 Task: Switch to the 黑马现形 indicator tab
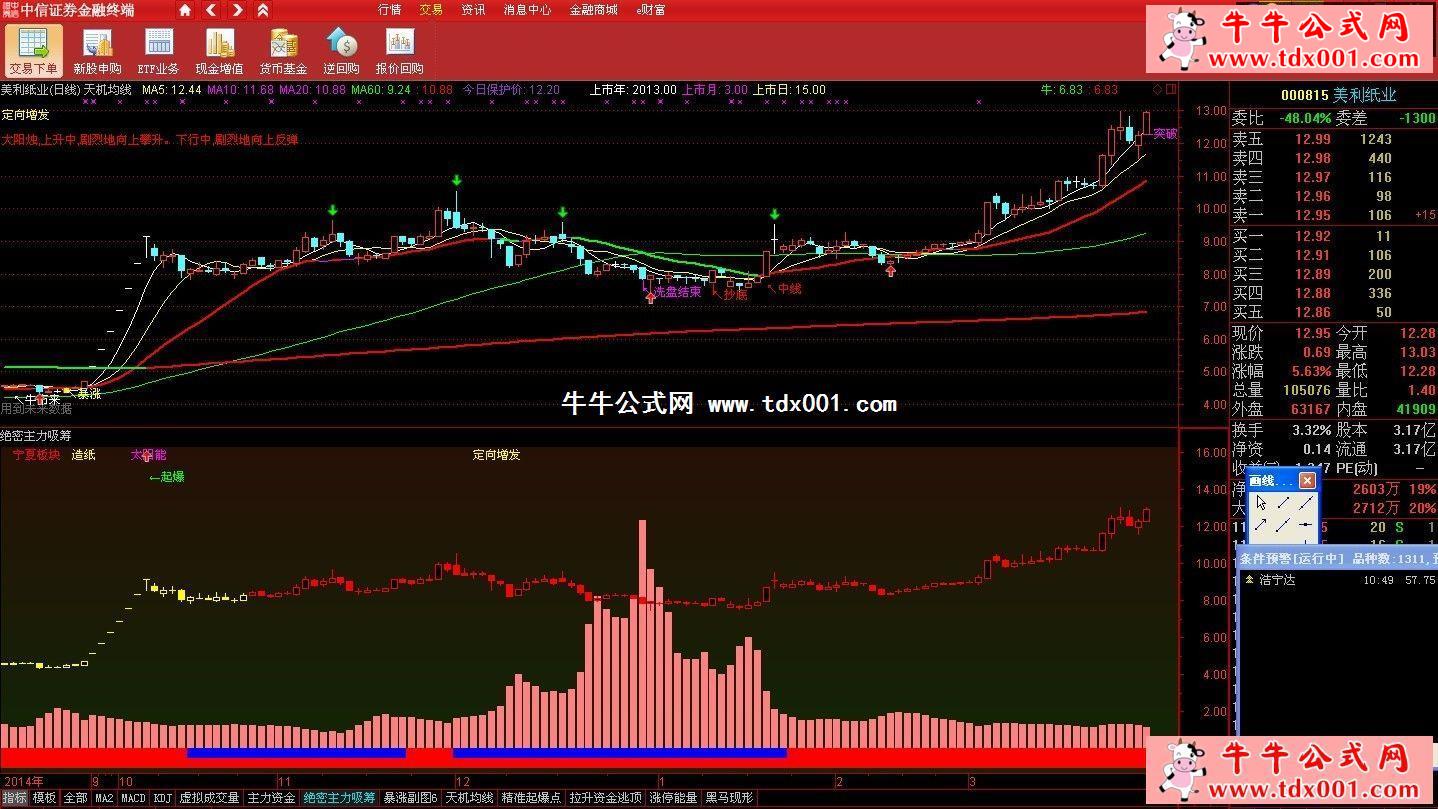(729, 799)
